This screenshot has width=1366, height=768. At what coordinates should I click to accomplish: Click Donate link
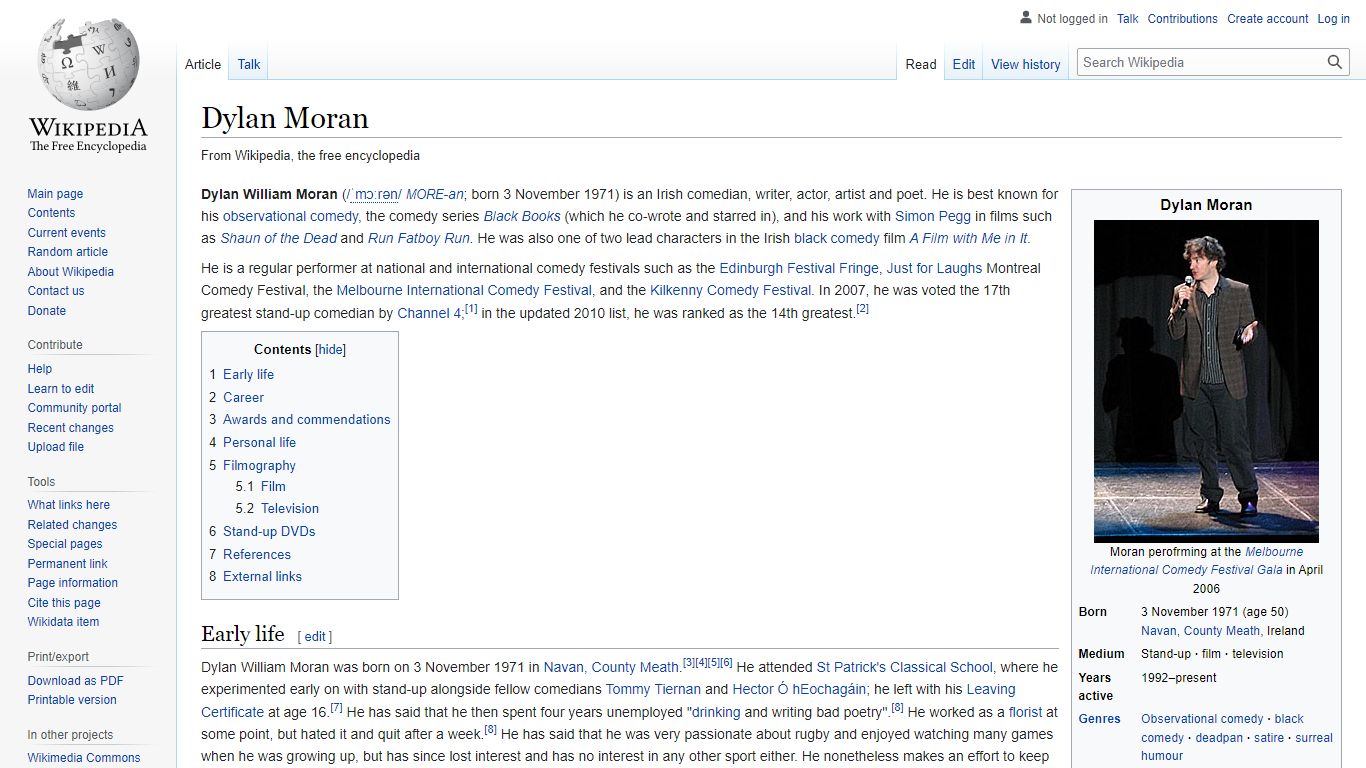coord(47,311)
